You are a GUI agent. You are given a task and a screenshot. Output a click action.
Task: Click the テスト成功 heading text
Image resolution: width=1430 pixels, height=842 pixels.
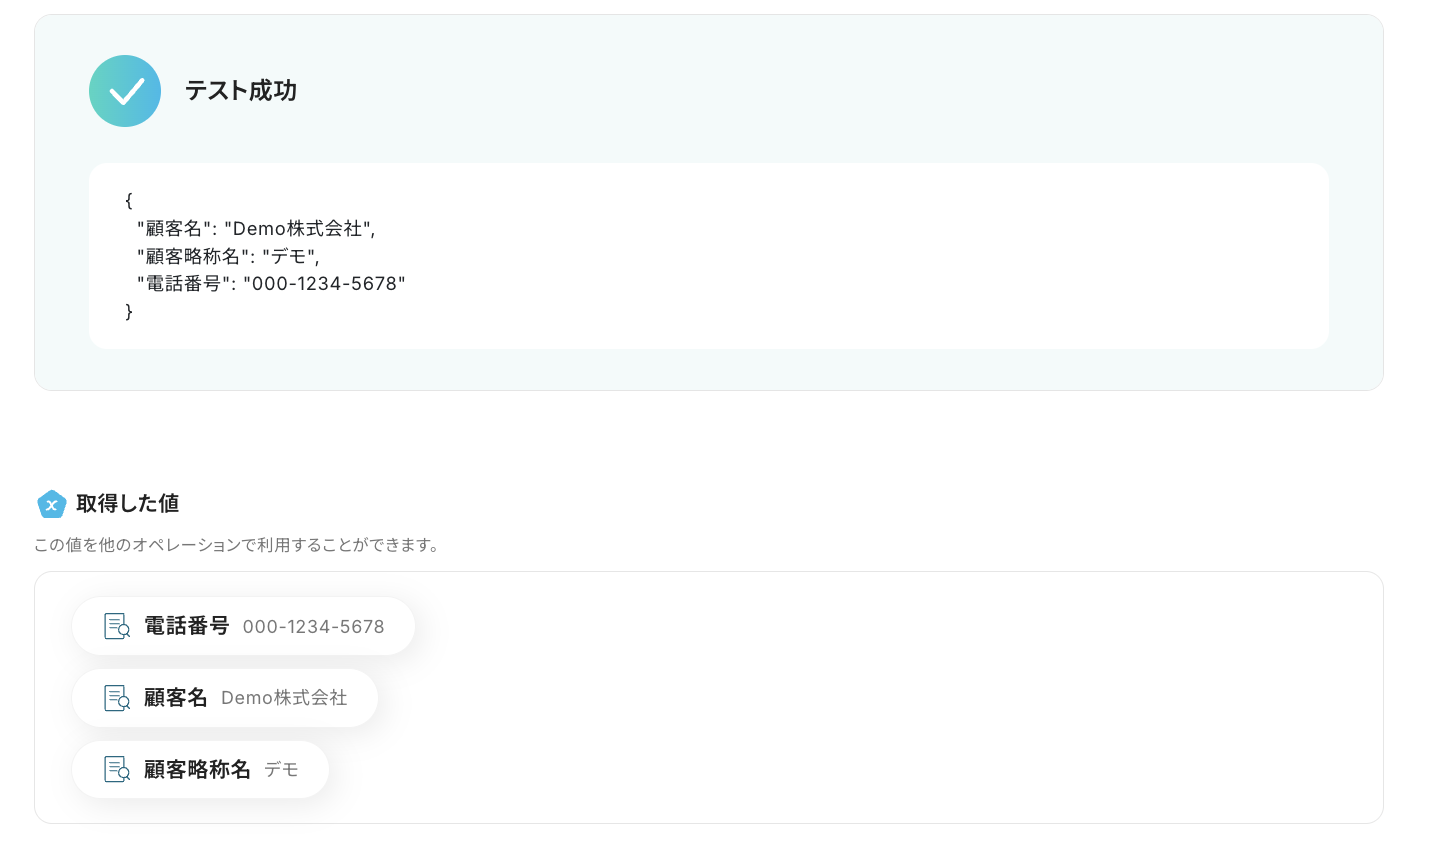click(241, 91)
